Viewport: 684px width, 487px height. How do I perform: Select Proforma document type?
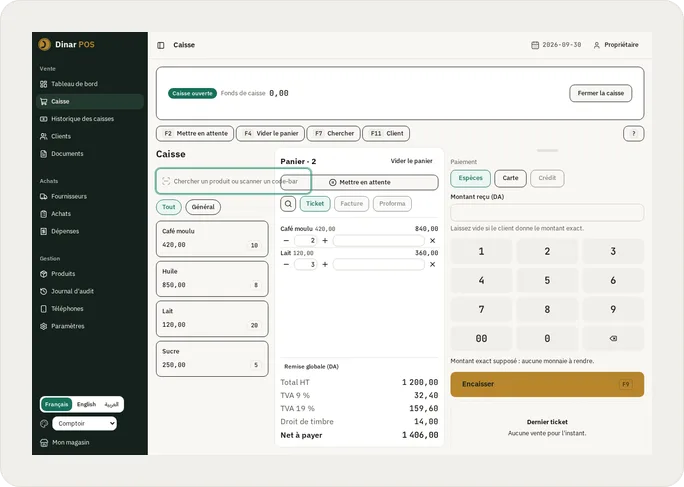tap(392, 204)
